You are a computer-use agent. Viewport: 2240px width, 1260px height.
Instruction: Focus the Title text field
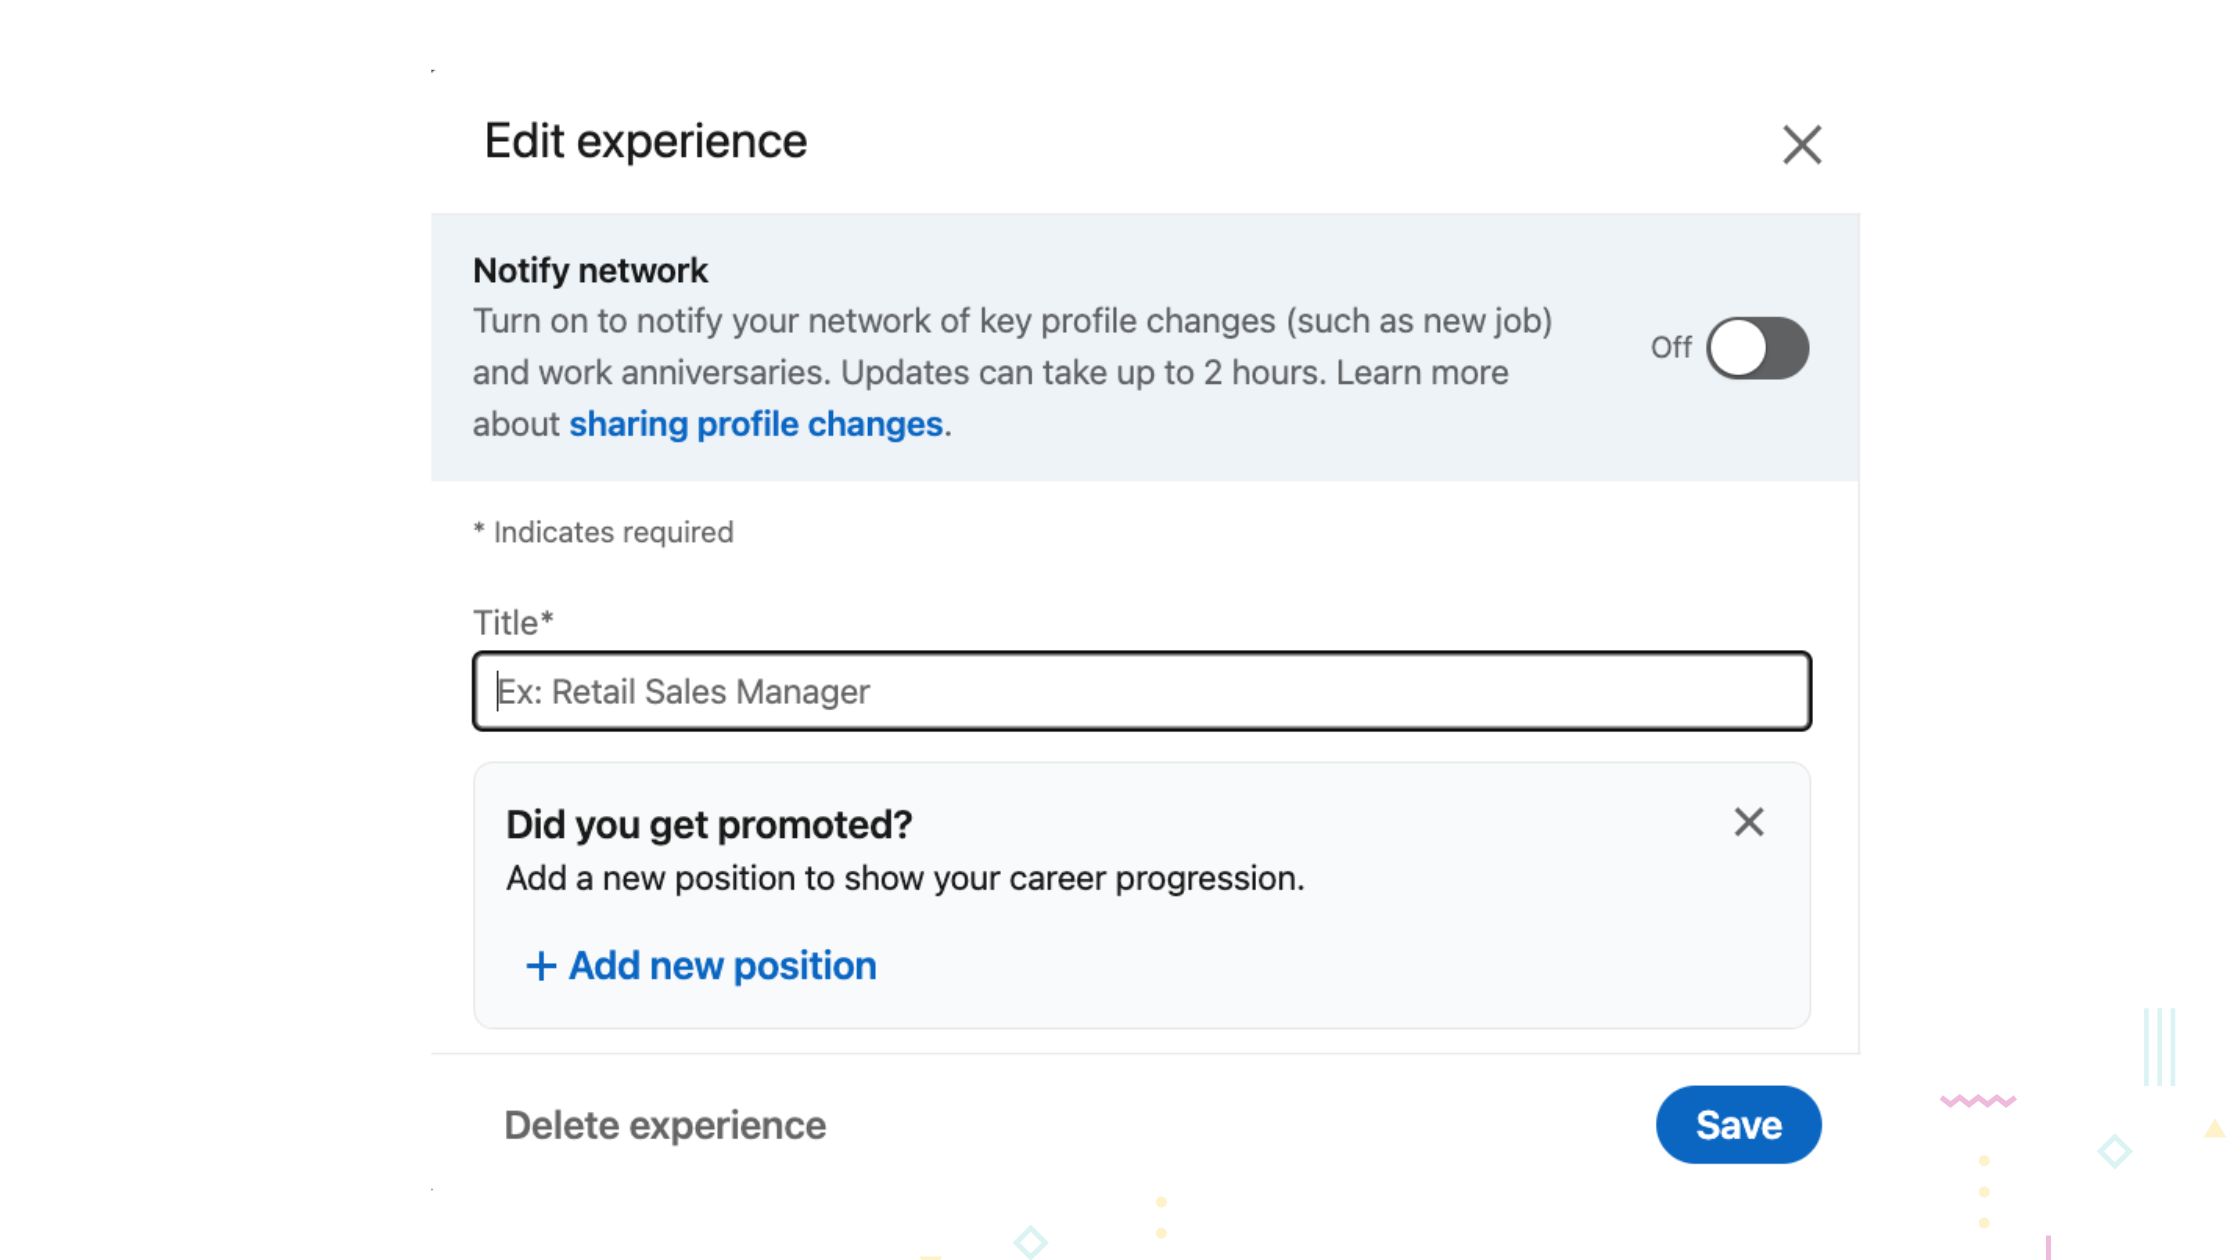(1141, 691)
